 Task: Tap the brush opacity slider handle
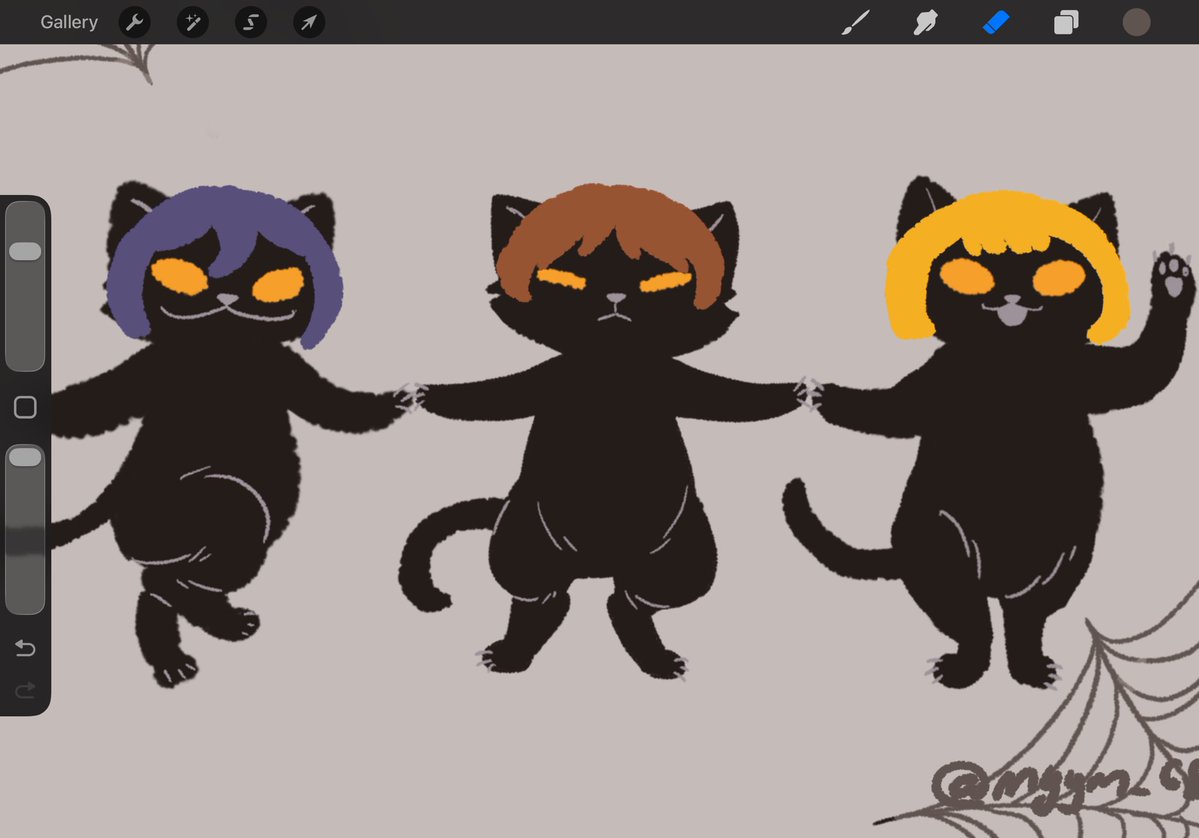(25, 457)
